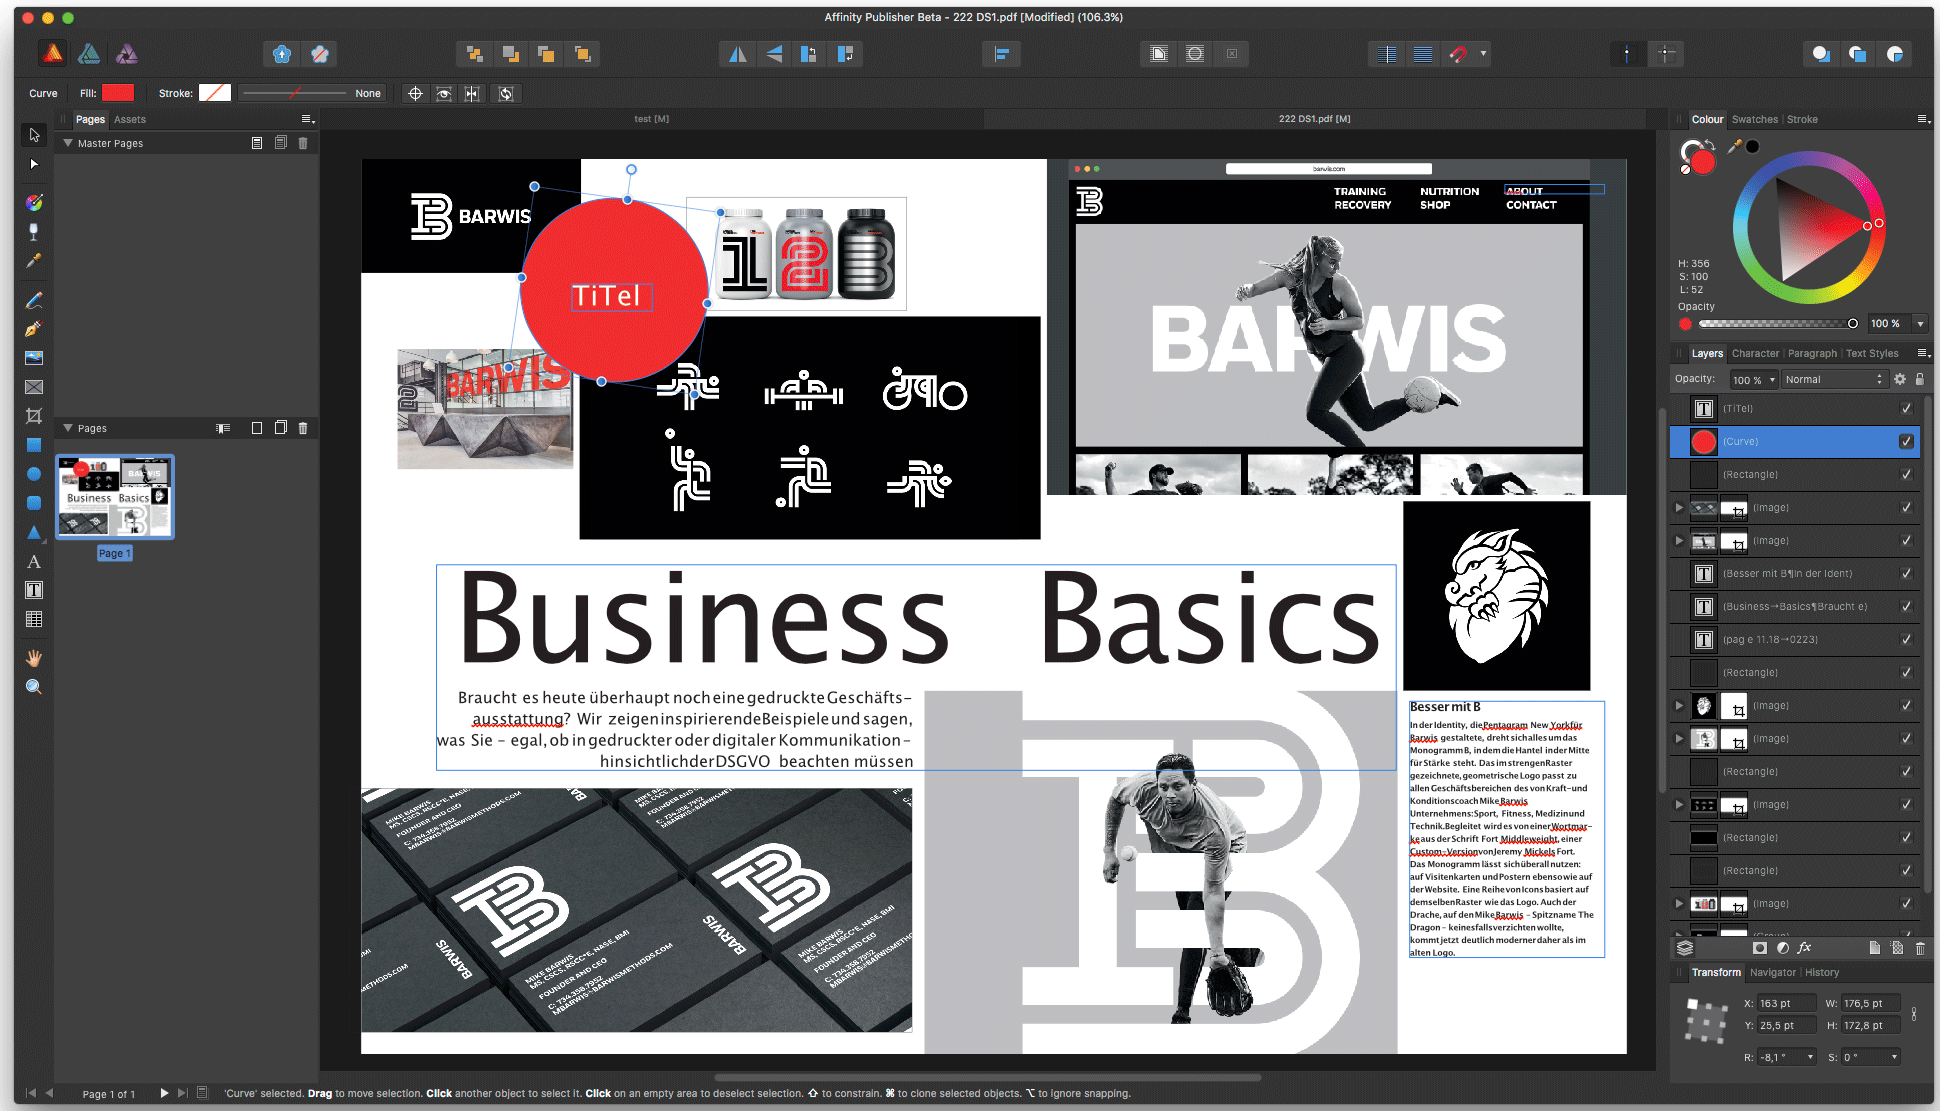1940x1111 pixels.
Task: Open the Normal blend mode dropdown
Action: click(1835, 379)
